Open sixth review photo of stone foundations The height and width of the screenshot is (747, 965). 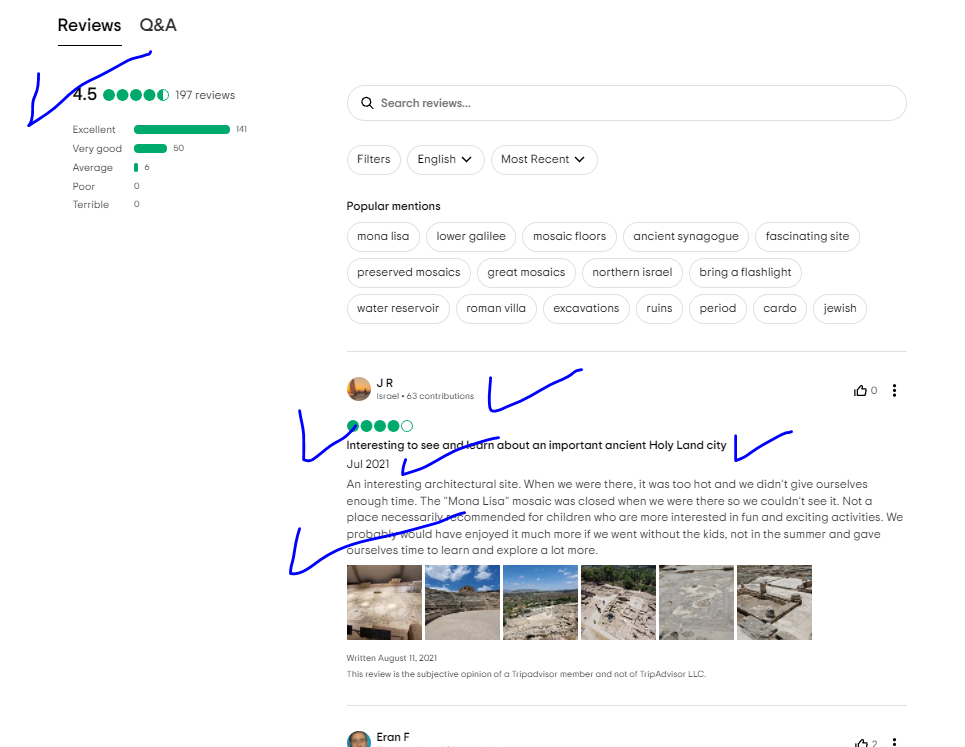774,602
